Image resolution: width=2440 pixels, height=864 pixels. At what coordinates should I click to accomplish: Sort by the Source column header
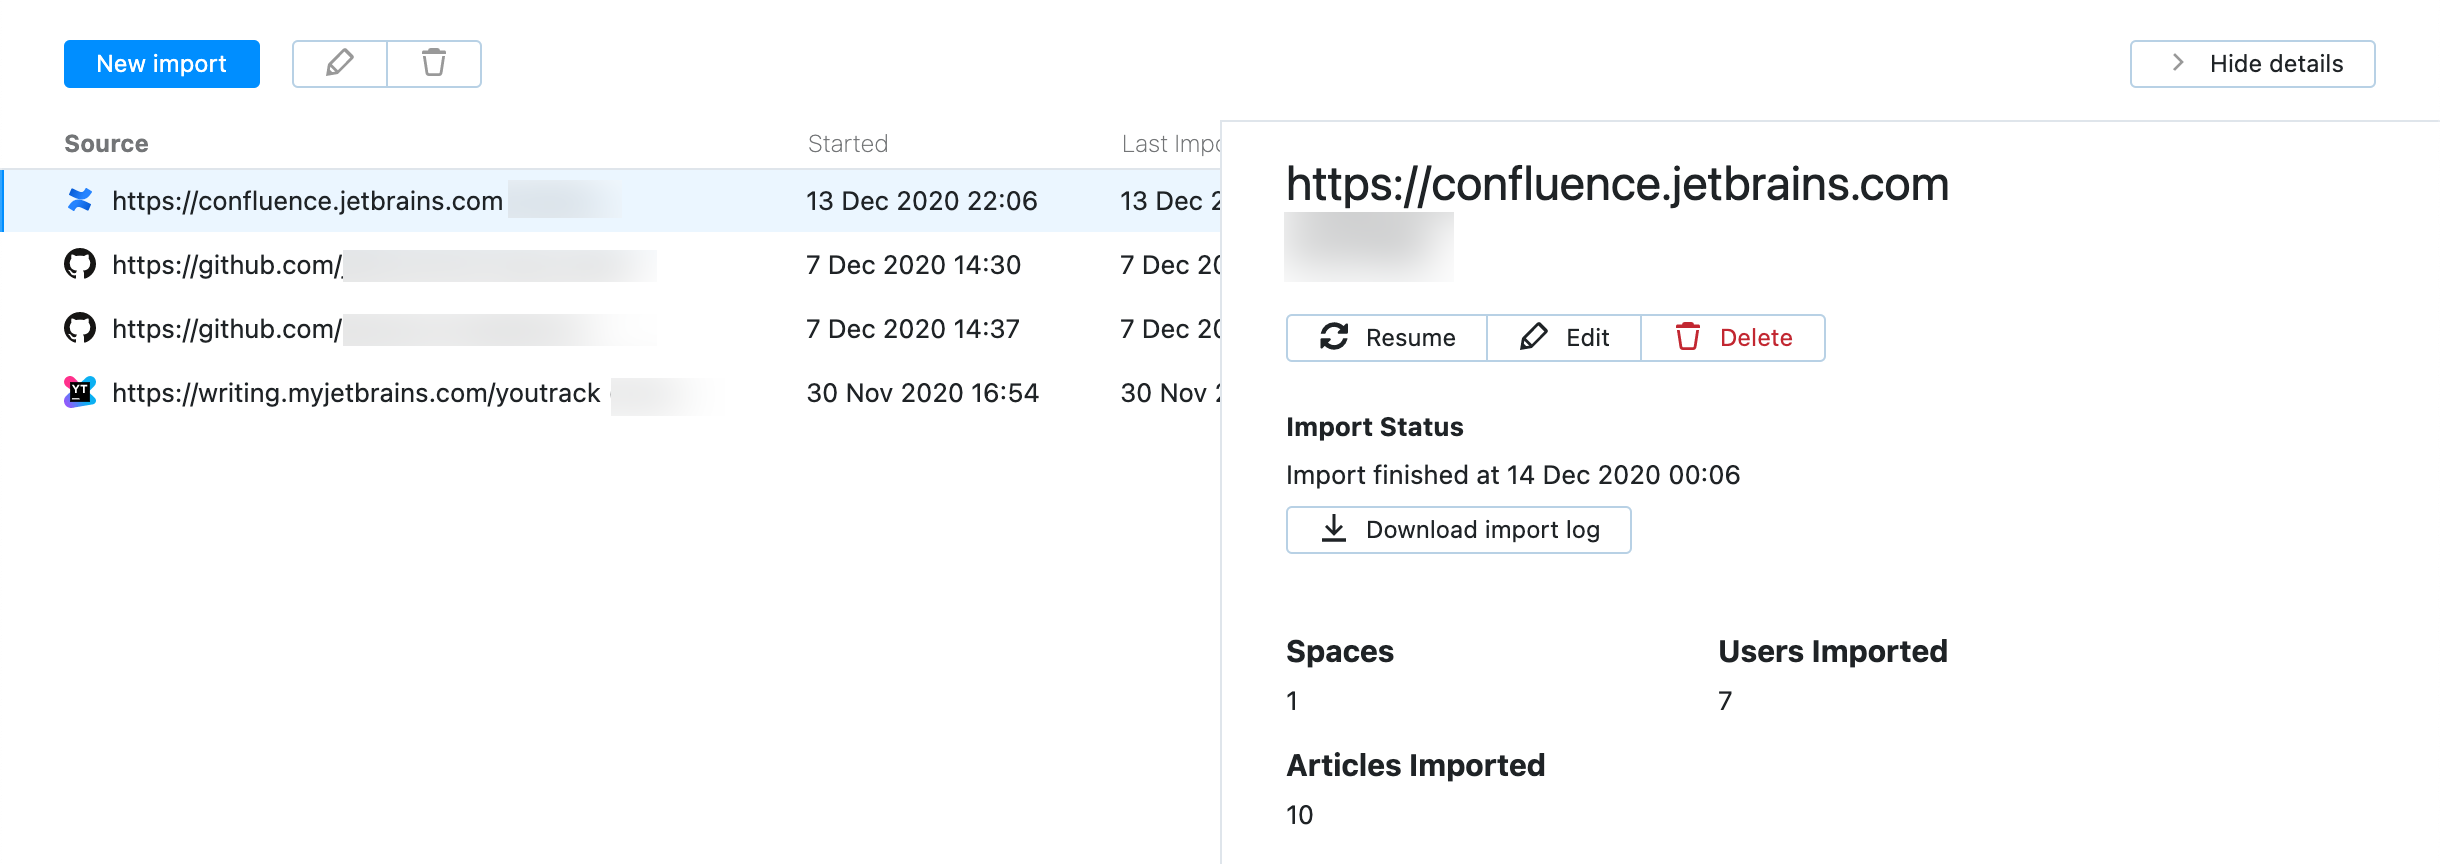[105, 143]
